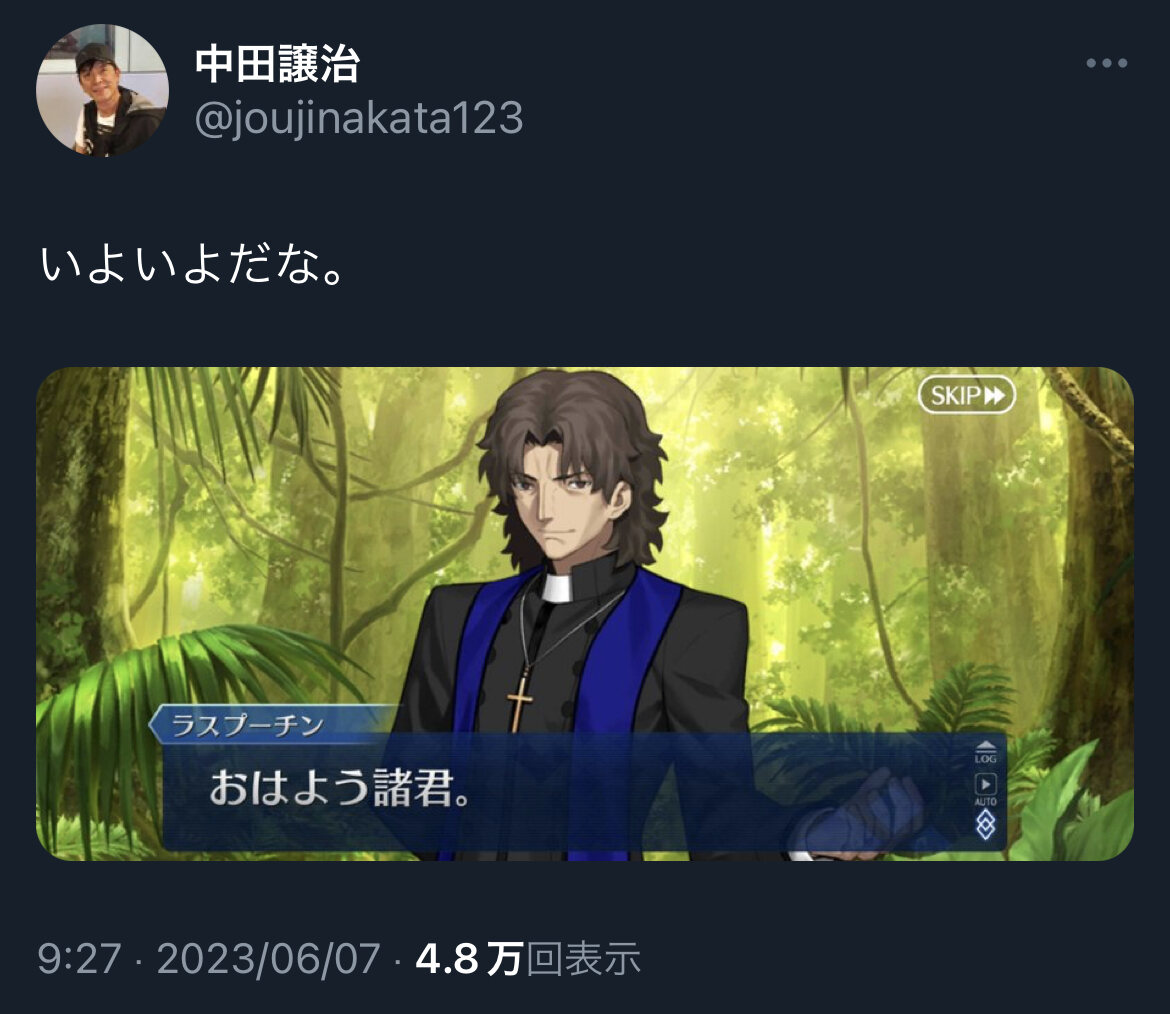Click the display name 中田譲治
The image size is (1170, 1014).
[x=278, y=63]
